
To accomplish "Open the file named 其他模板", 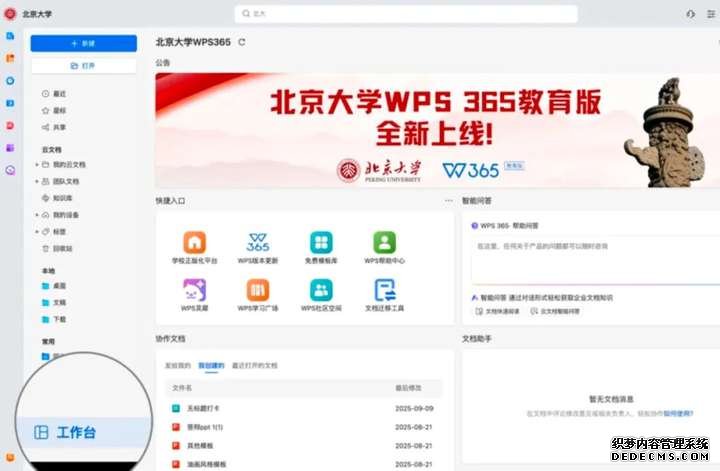I will click(x=303, y=446).
